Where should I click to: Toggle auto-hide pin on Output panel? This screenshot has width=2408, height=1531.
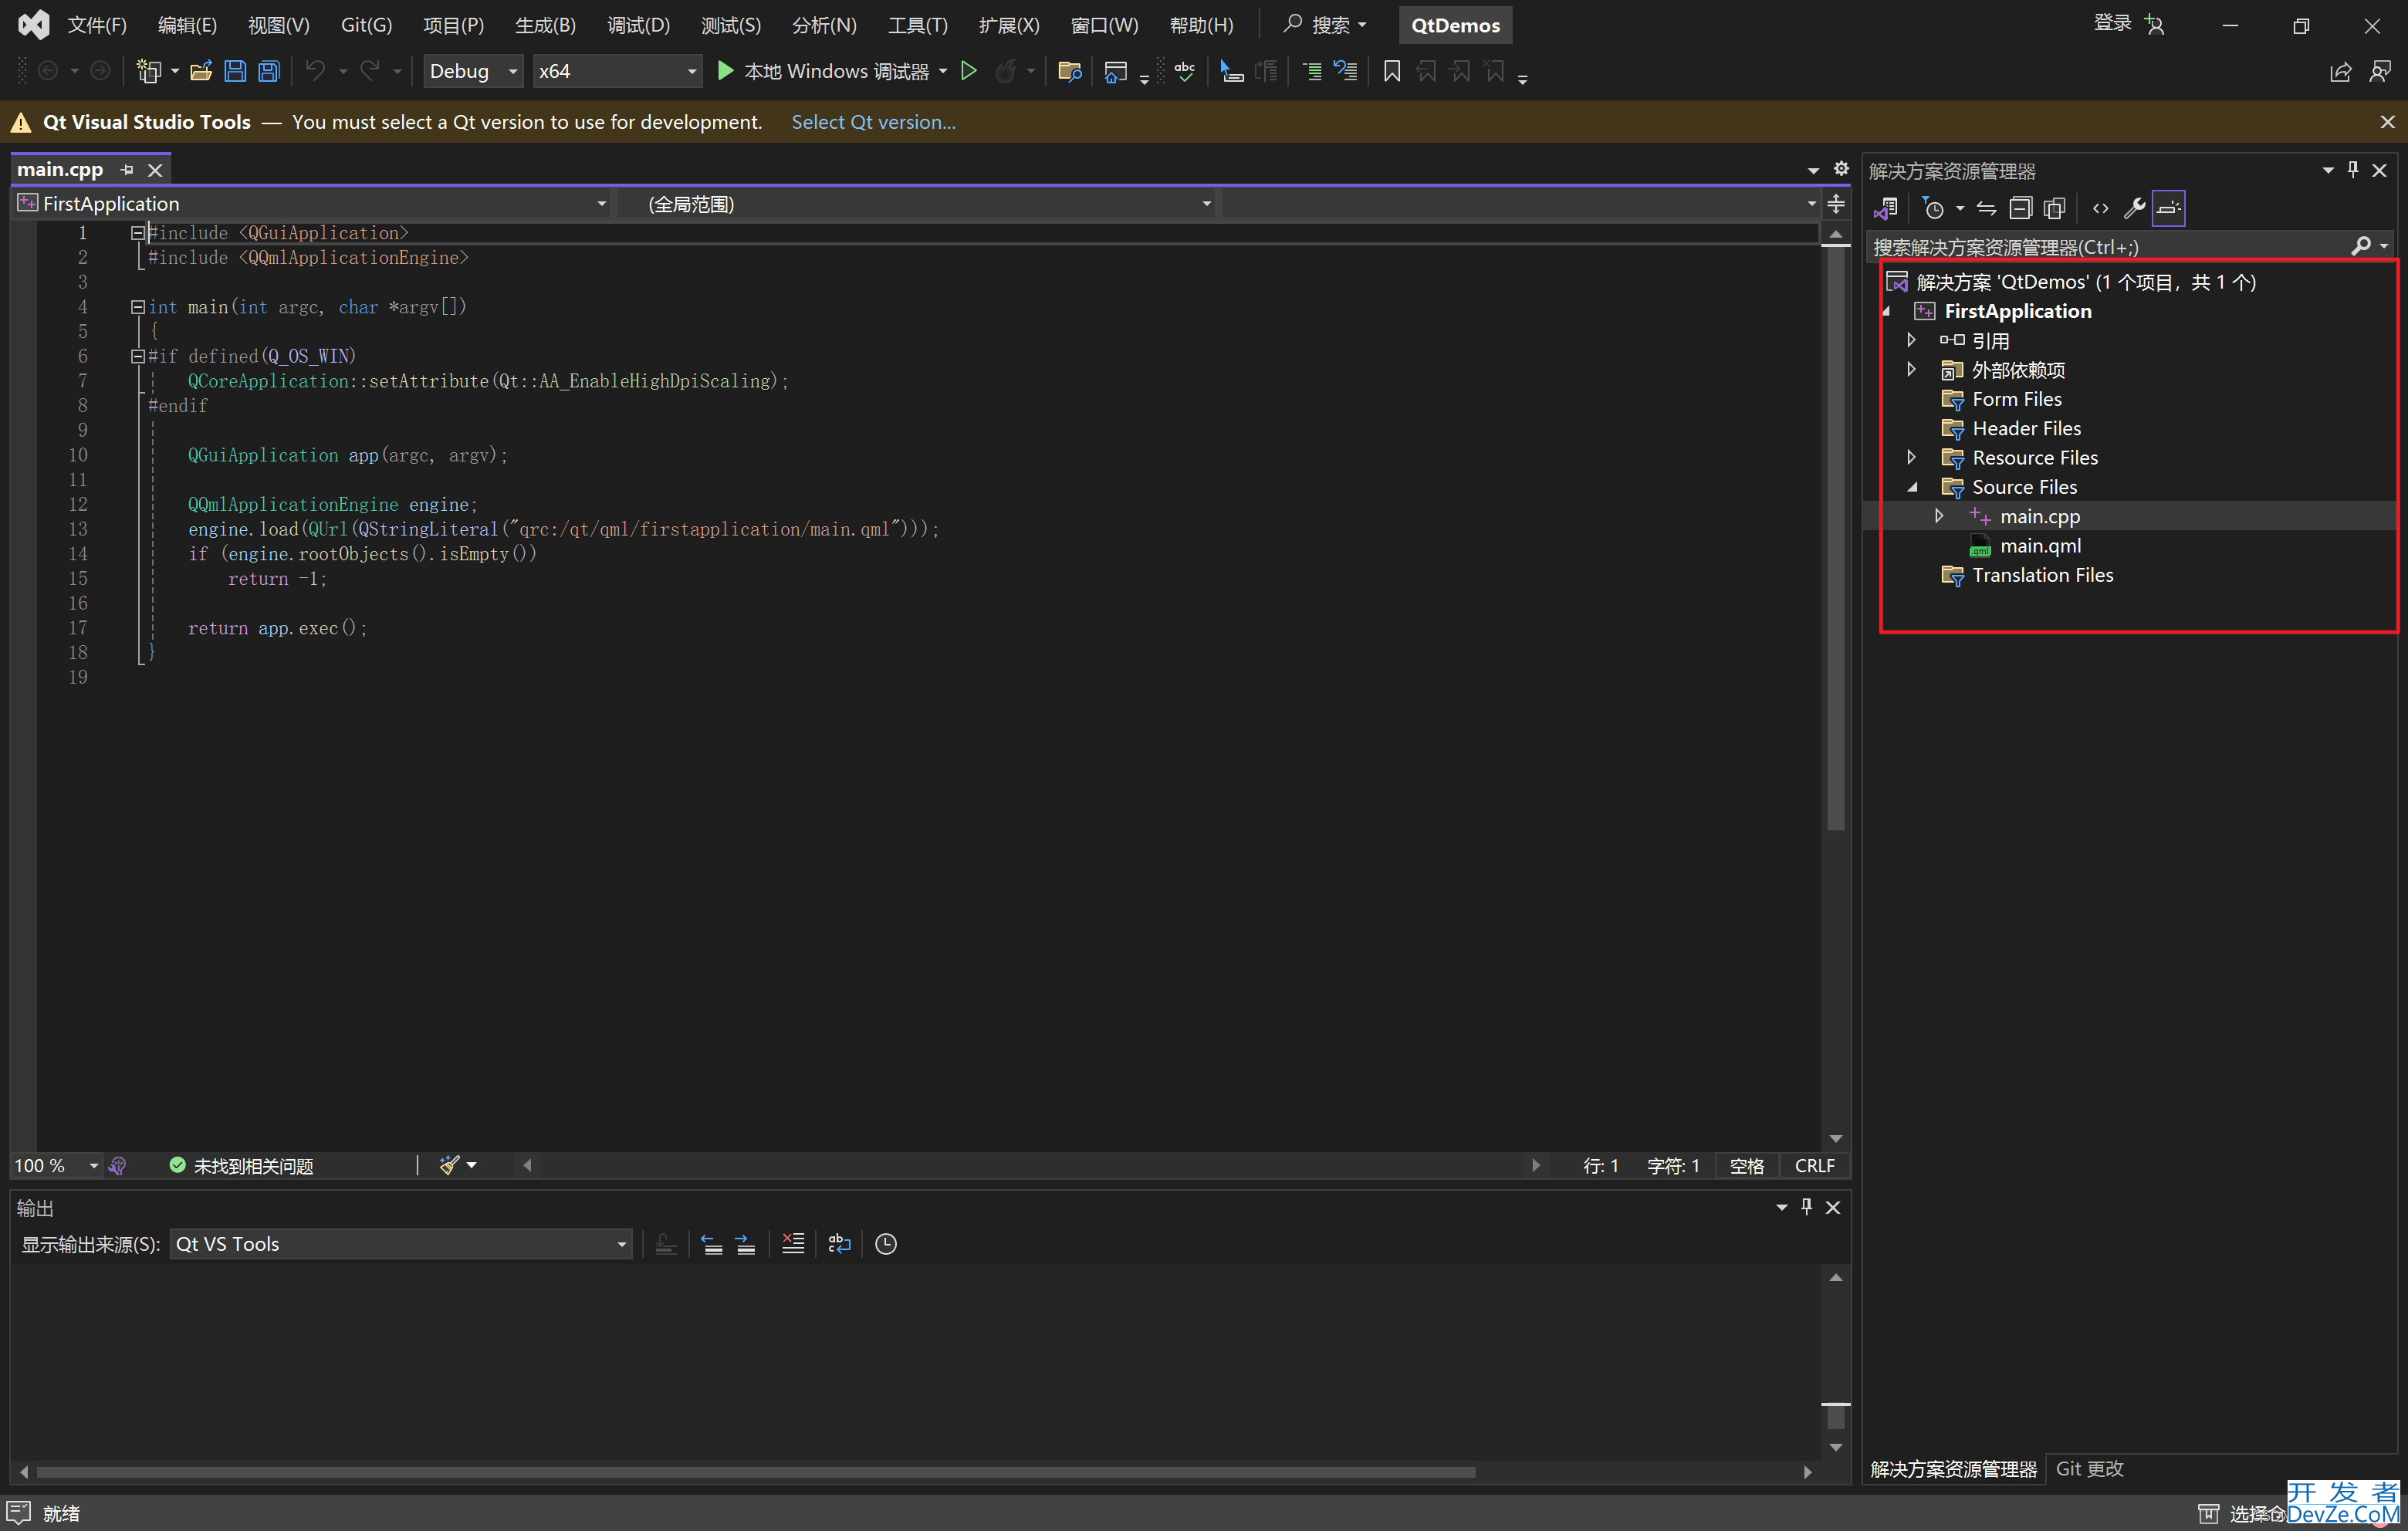pyautogui.click(x=1806, y=1207)
